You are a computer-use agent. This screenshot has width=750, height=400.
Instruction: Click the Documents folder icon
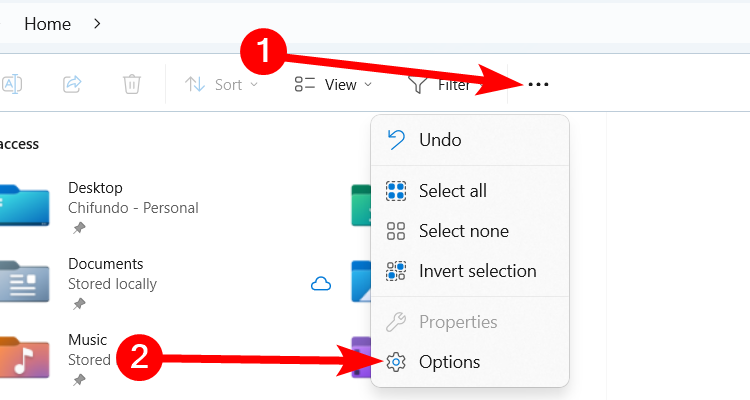24,280
